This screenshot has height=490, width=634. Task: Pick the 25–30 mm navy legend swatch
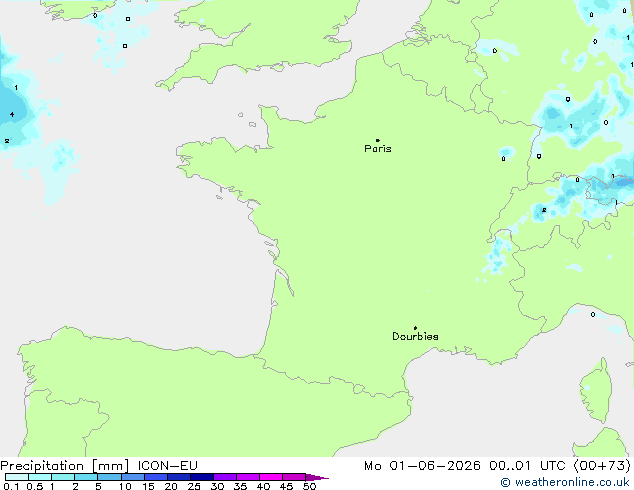click(202, 477)
